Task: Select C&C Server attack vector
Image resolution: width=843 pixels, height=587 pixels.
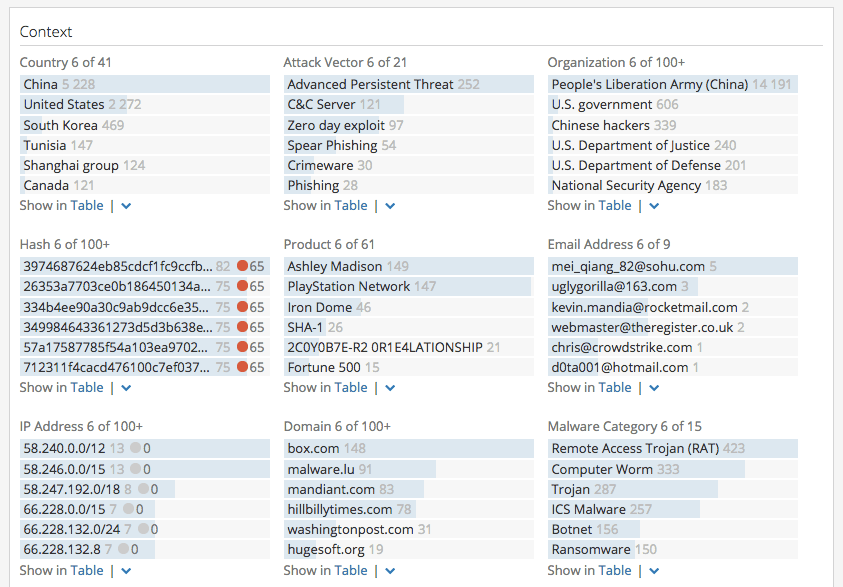Action: (409, 104)
